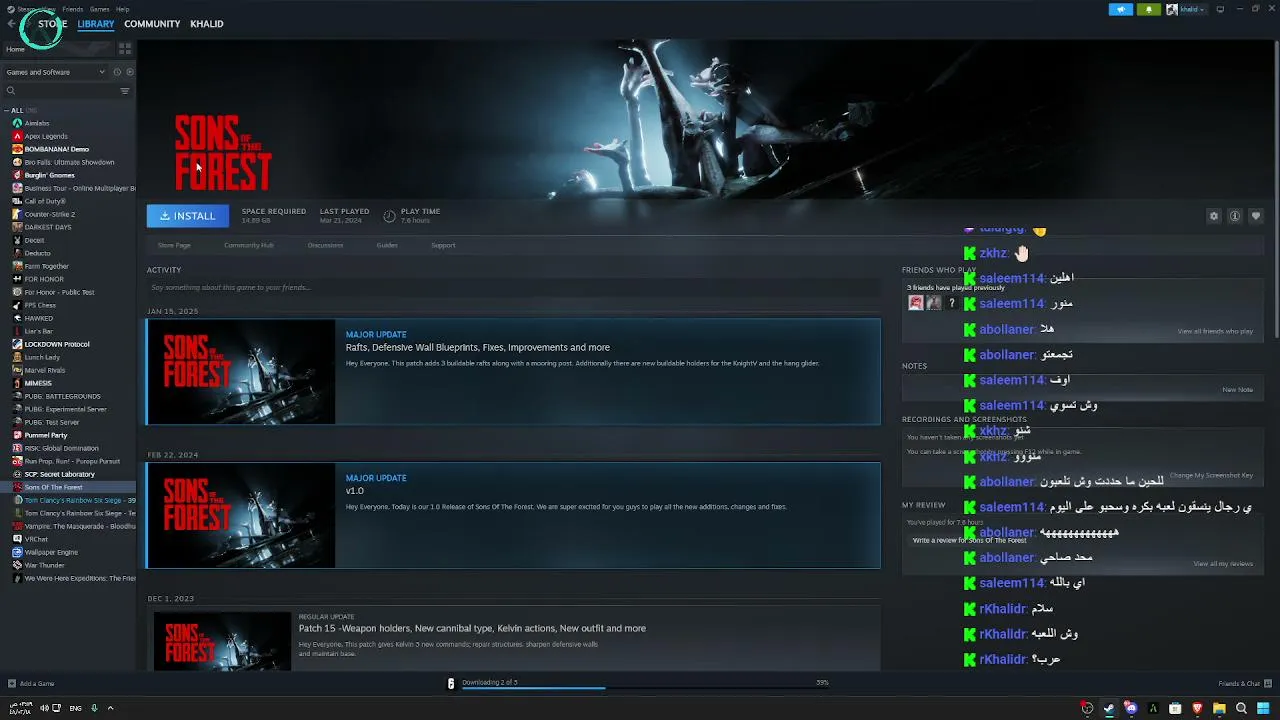Select PUBG: BATTLEGROUNDS in library list
This screenshot has width=1280, height=720.
tap(68, 396)
